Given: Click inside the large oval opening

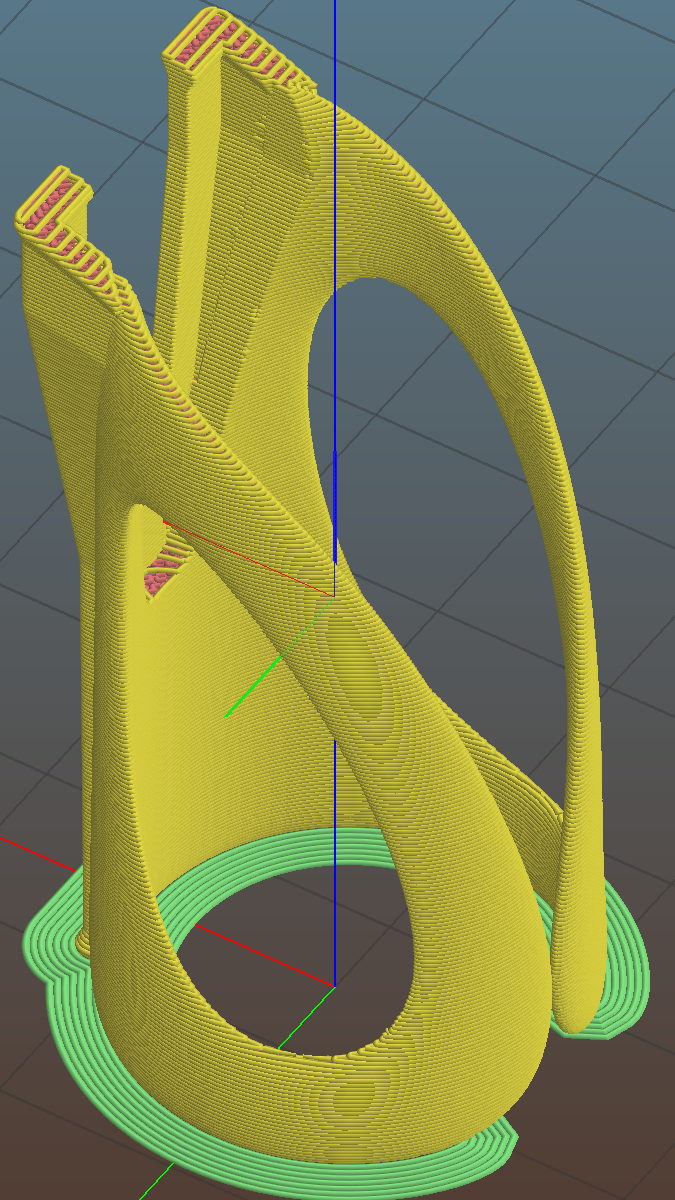Looking at the screenshot, I should tap(420, 450).
